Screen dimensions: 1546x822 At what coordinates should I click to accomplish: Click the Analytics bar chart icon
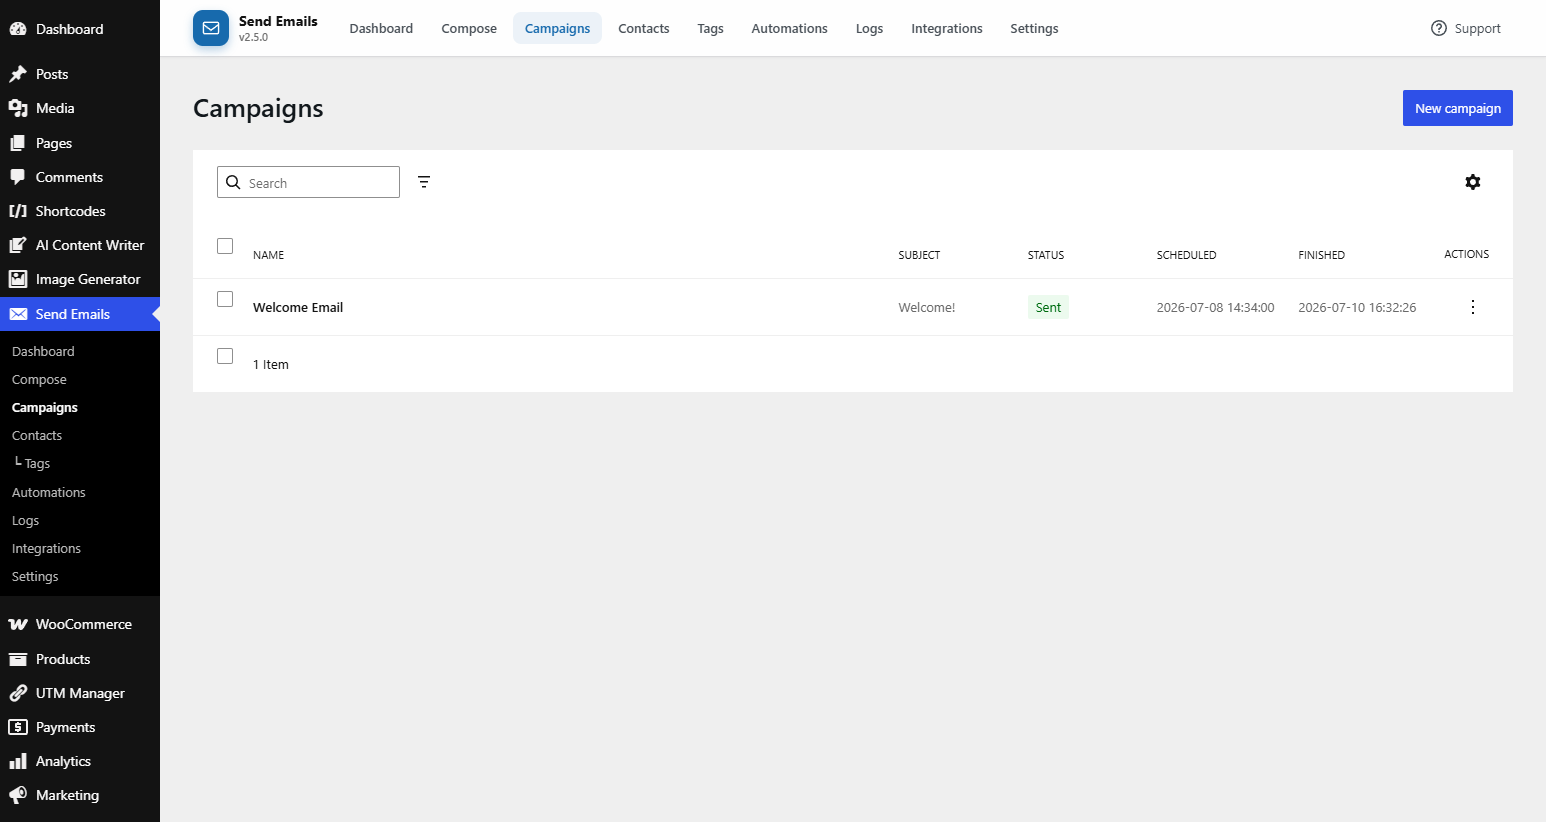[18, 761]
